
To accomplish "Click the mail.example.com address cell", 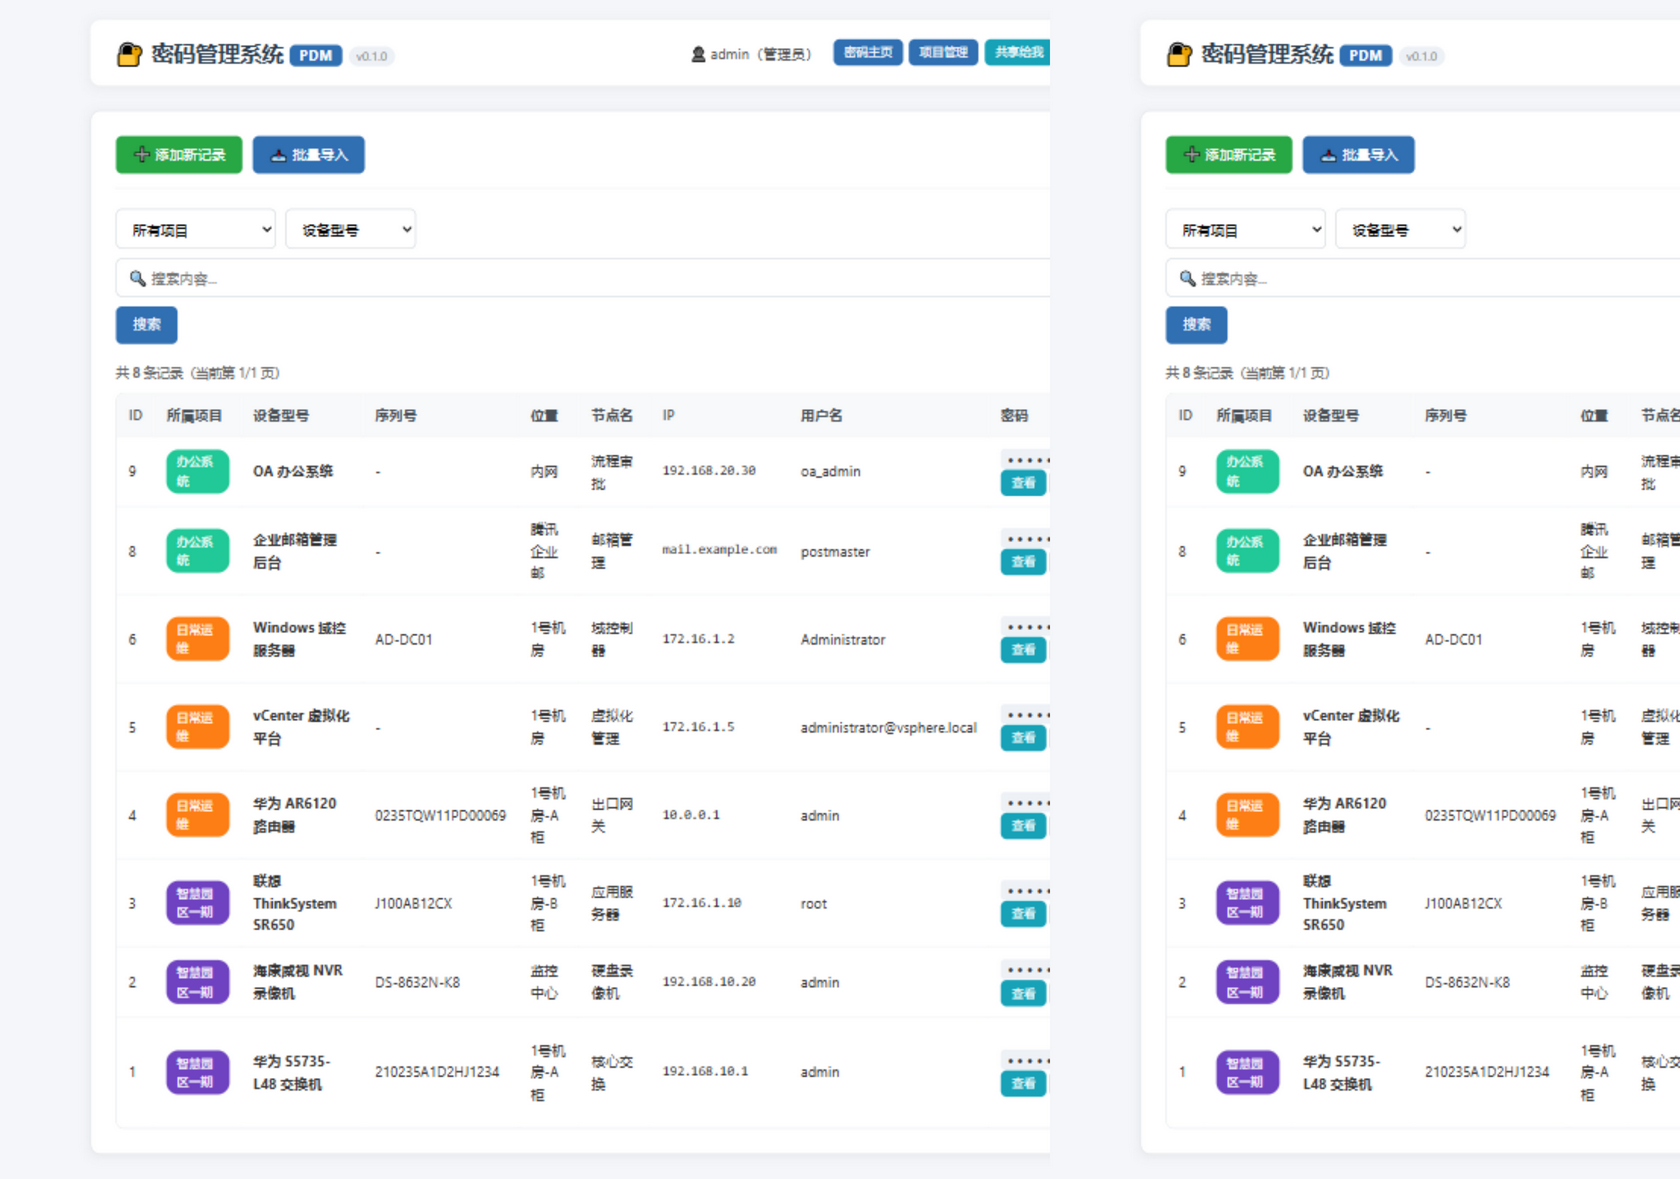I will (719, 550).
